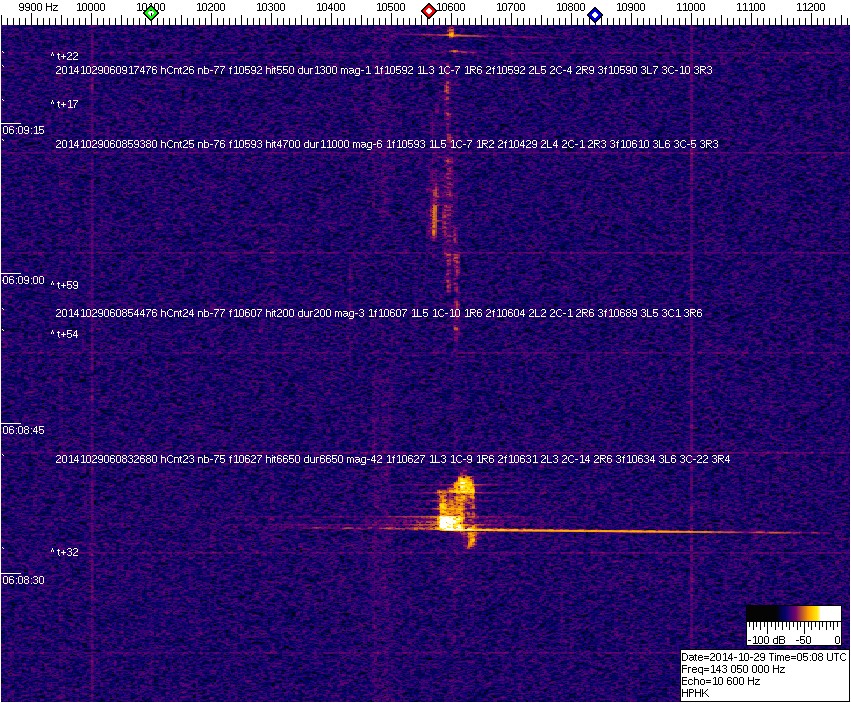Viewport: 851px width, 703px height.
Task: Click the ^t+59 event annotation
Action: 65,285
